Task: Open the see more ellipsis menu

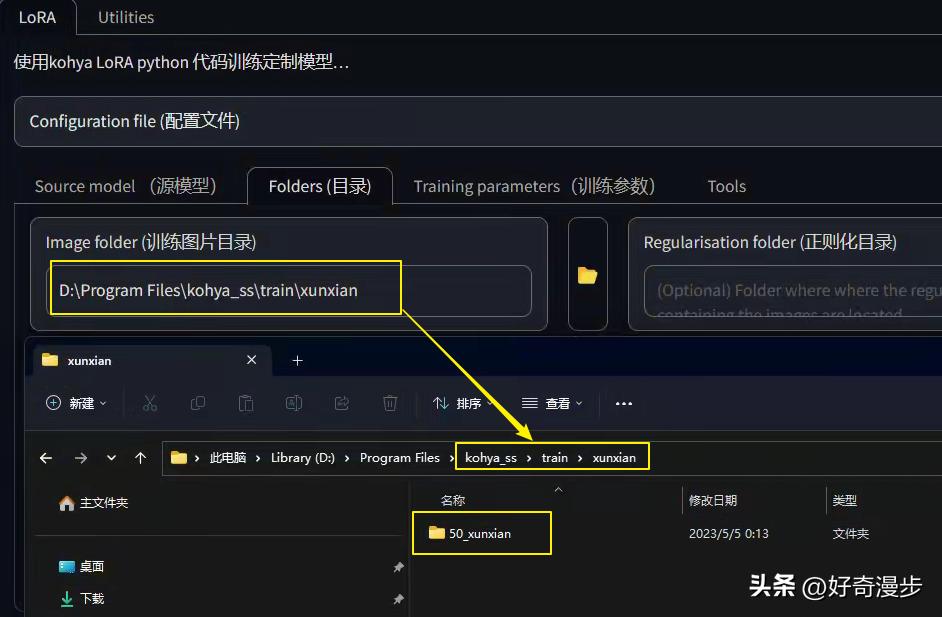Action: (x=624, y=403)
